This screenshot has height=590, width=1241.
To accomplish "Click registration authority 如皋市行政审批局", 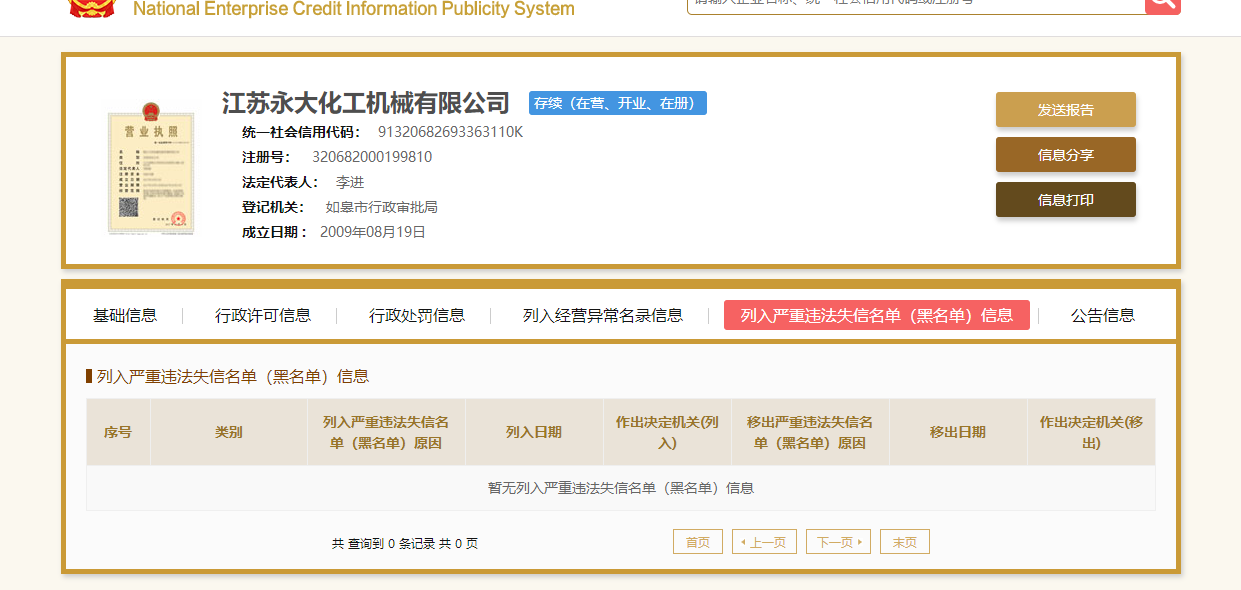I will (382, 207).
